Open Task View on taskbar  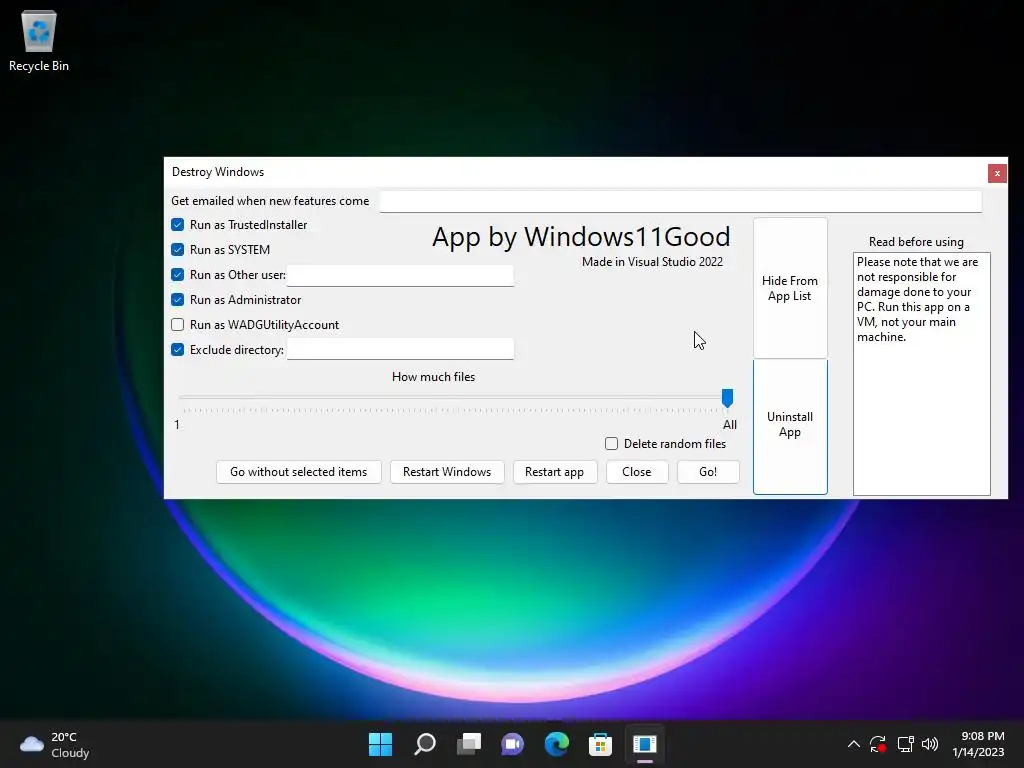[x=469, y=744]
